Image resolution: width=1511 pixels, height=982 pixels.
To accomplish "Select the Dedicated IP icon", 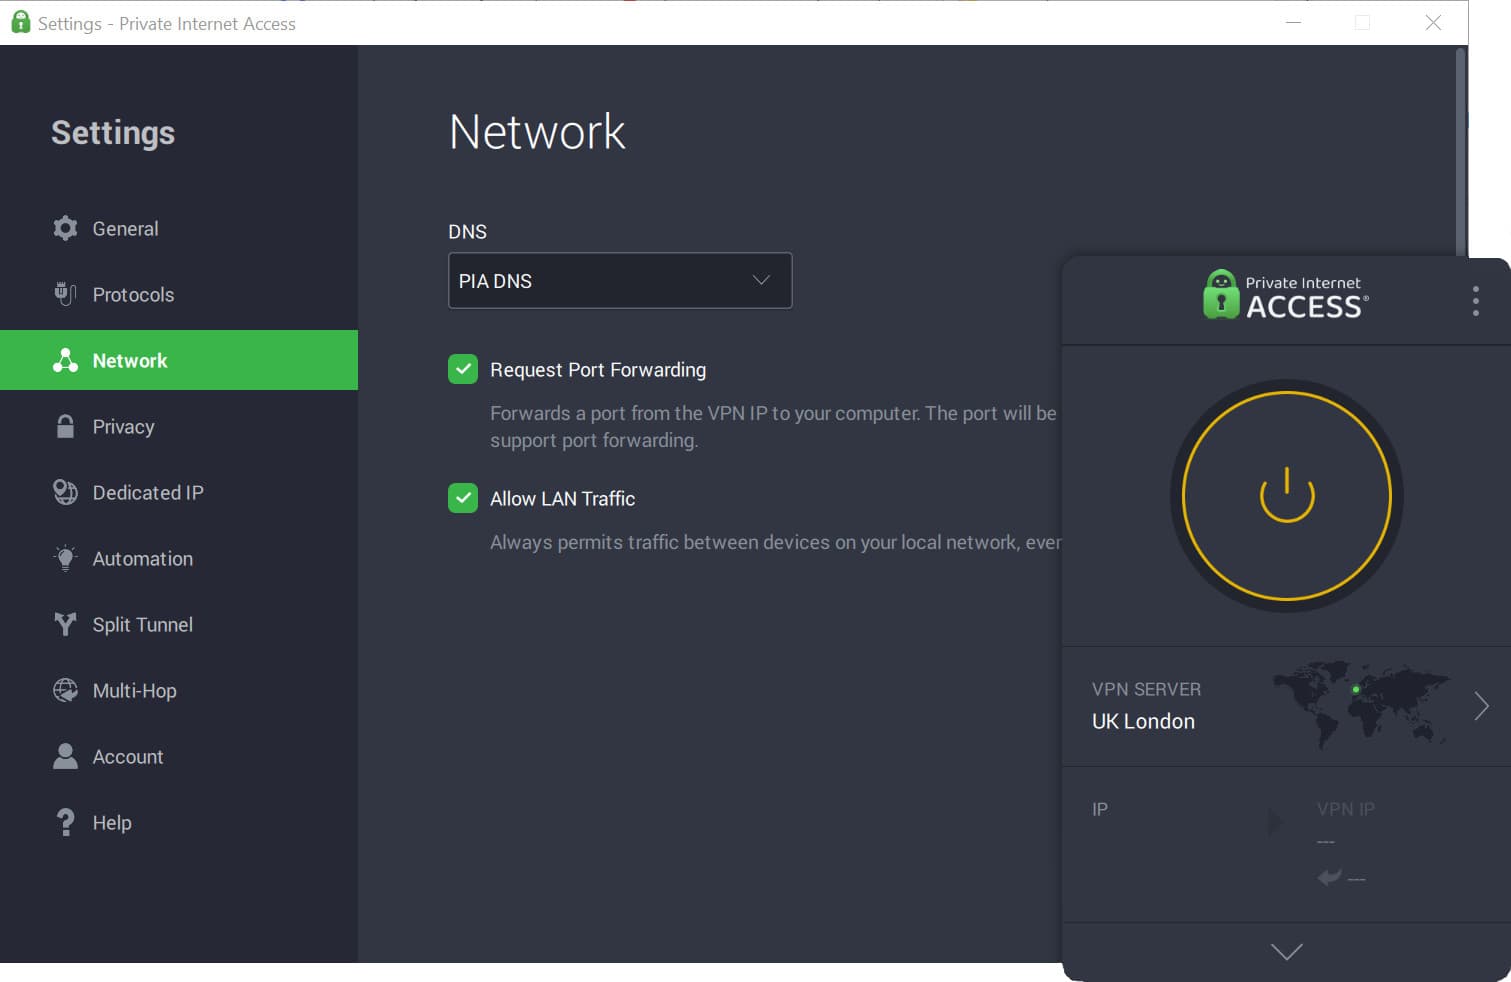I will click(x=65, y=492).
